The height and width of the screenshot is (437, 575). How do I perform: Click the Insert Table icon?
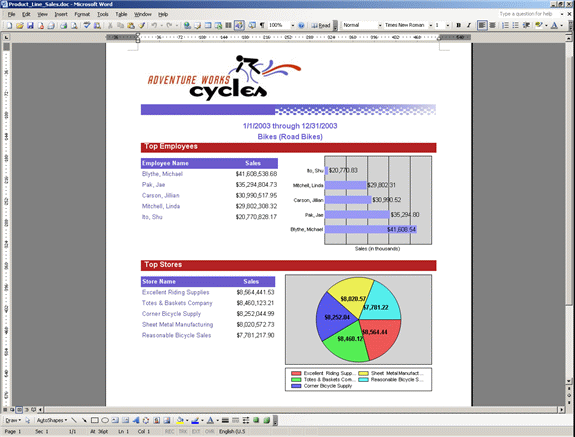tap(208, 25)
